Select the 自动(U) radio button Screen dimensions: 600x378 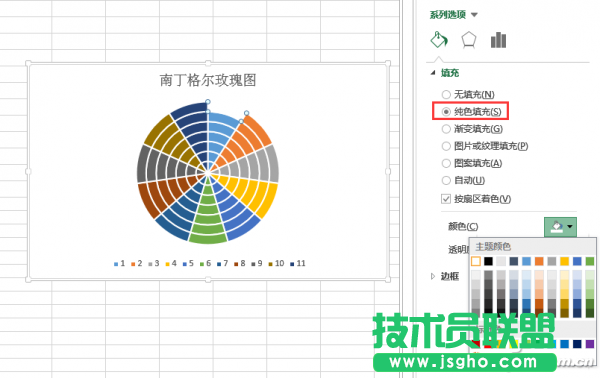pos(446,180)
